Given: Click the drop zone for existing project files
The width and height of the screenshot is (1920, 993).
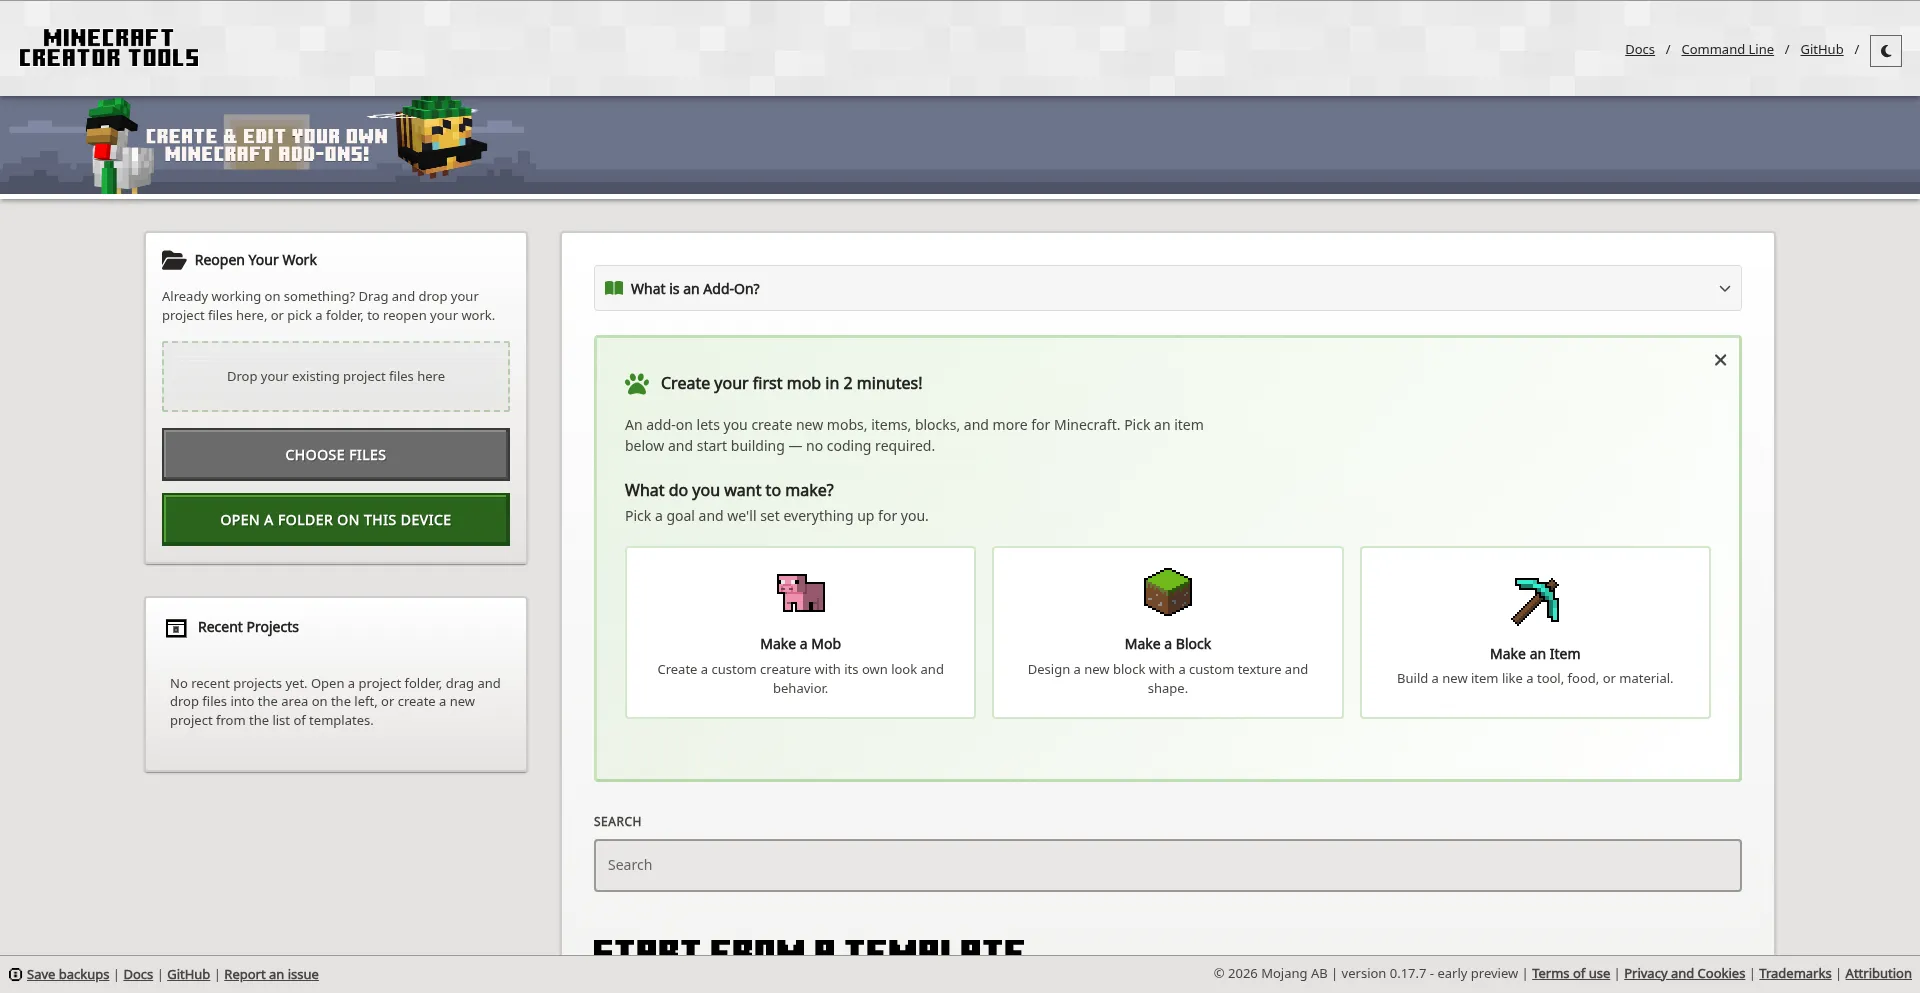Looking at the screenshot, I should pyautogui.click(x=336, y=377).
